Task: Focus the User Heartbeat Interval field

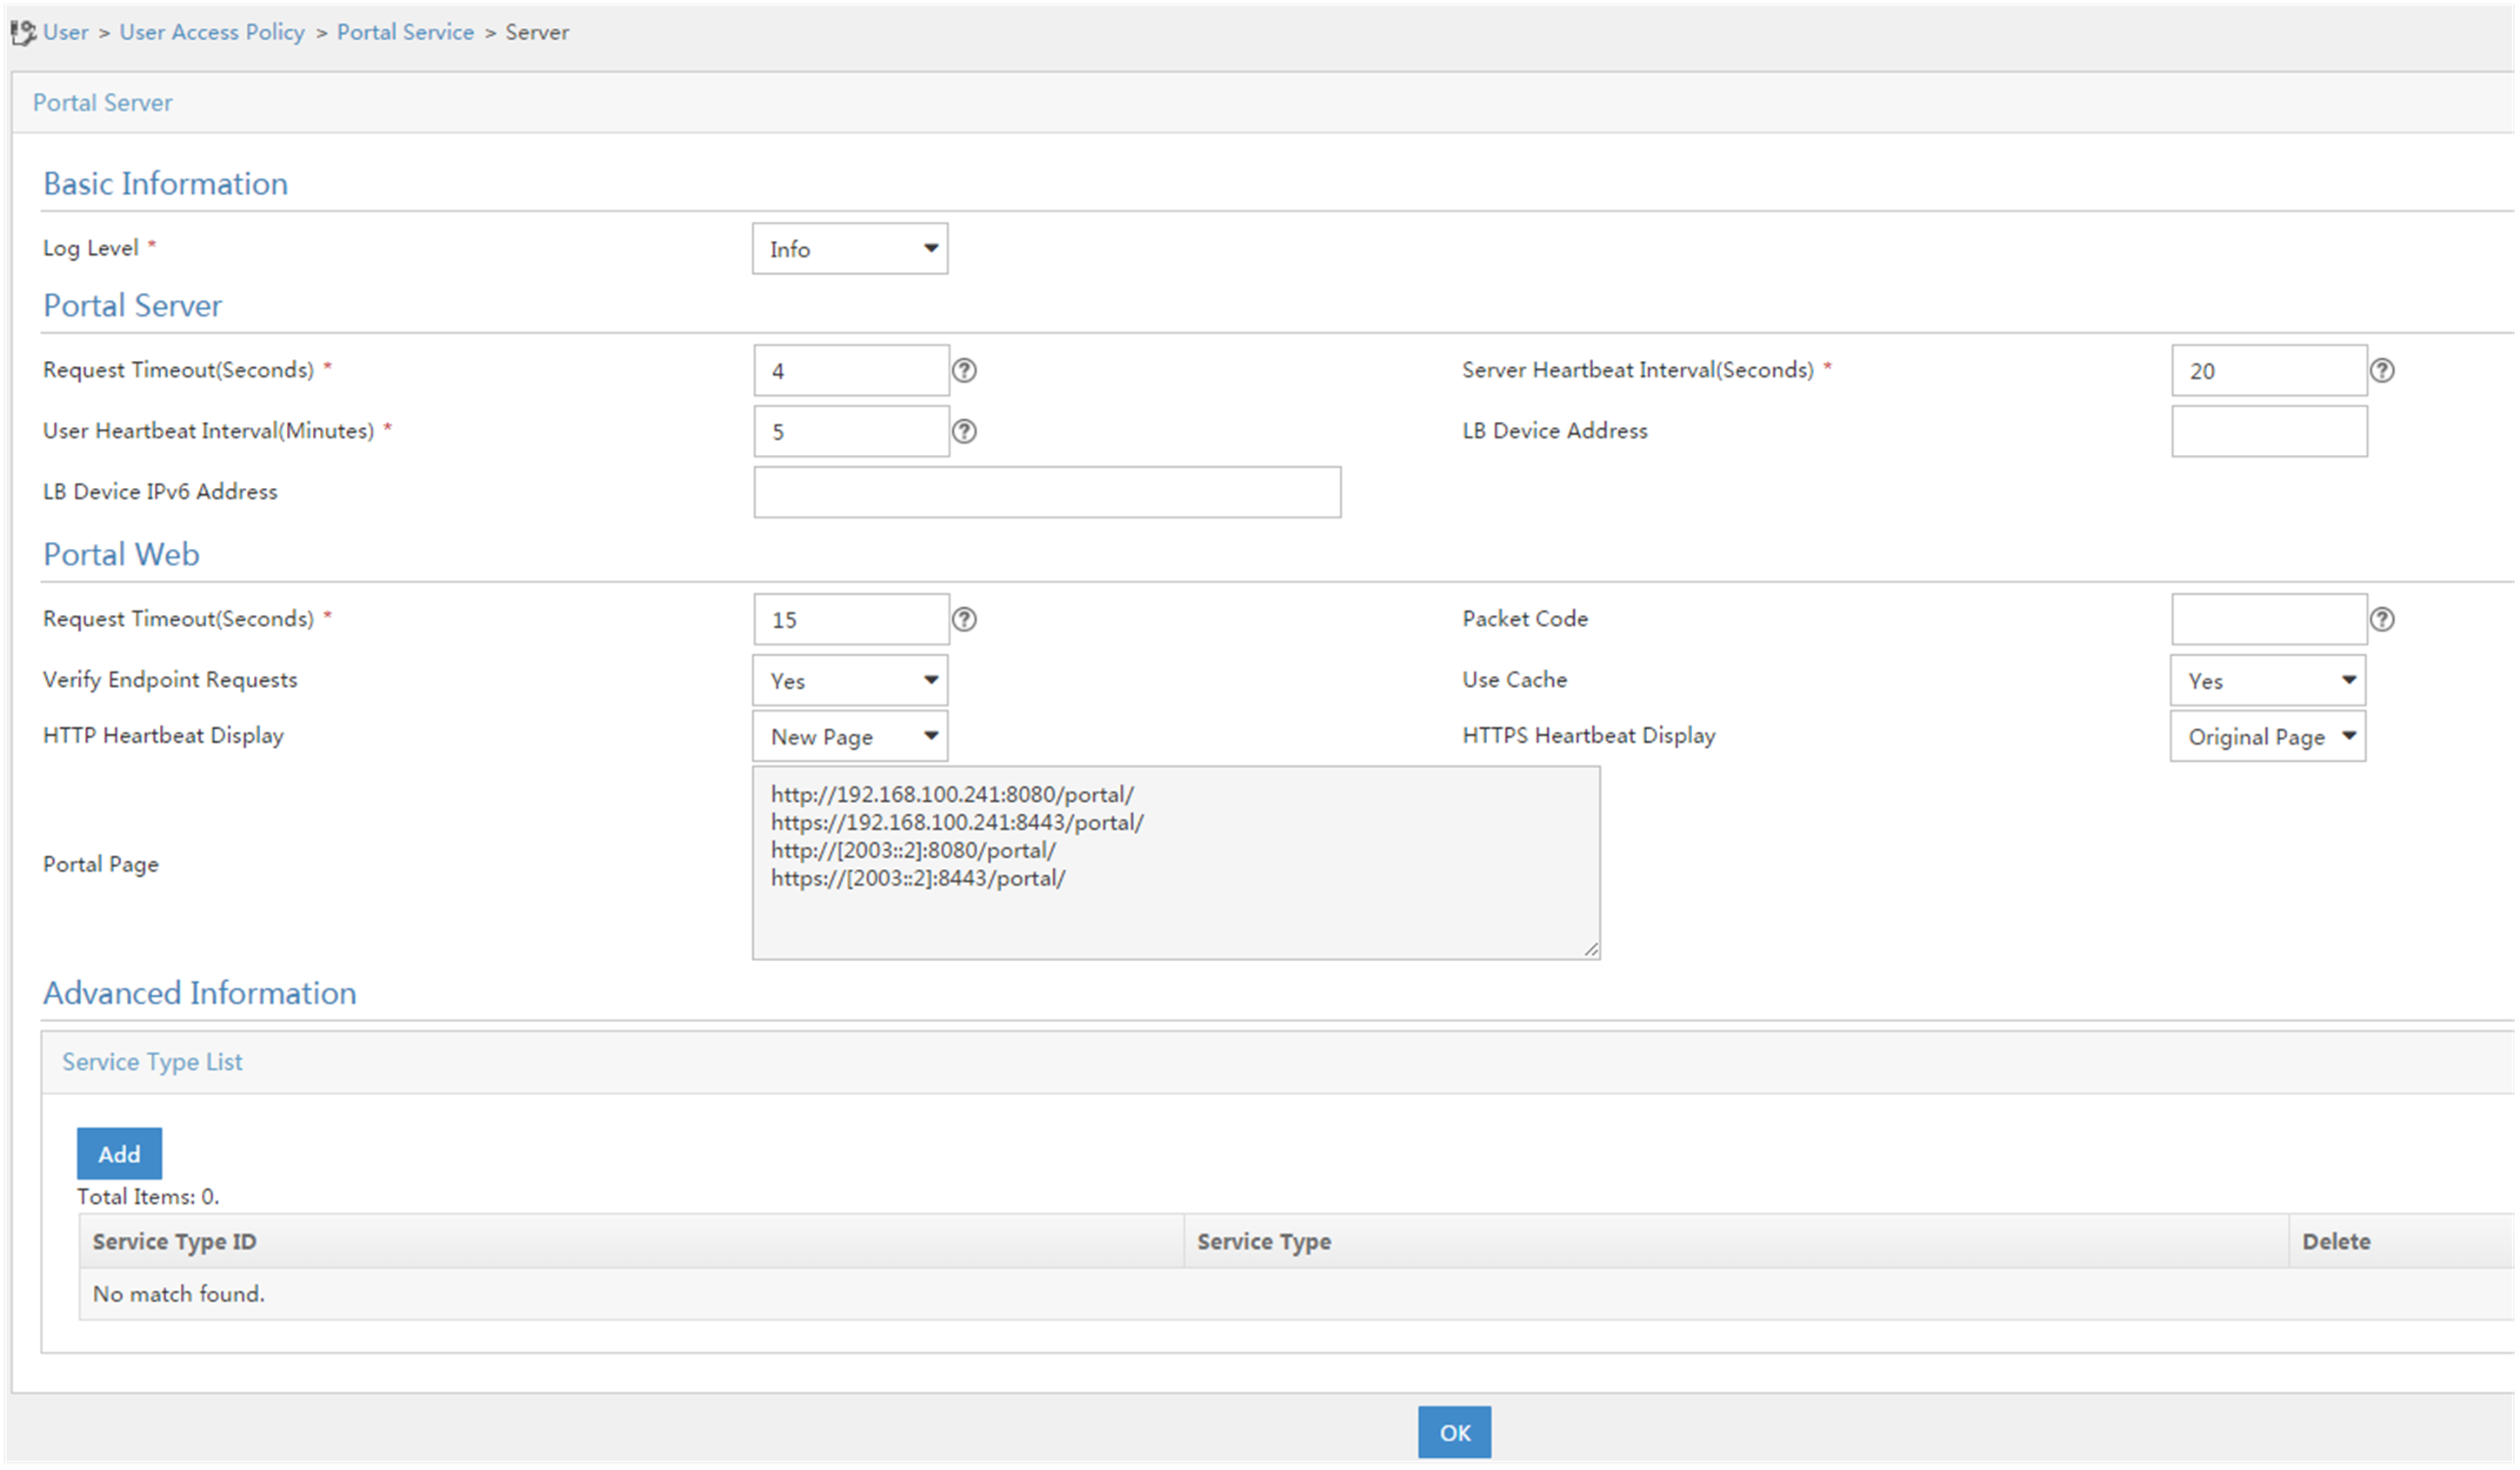Action: pos(851,432)
